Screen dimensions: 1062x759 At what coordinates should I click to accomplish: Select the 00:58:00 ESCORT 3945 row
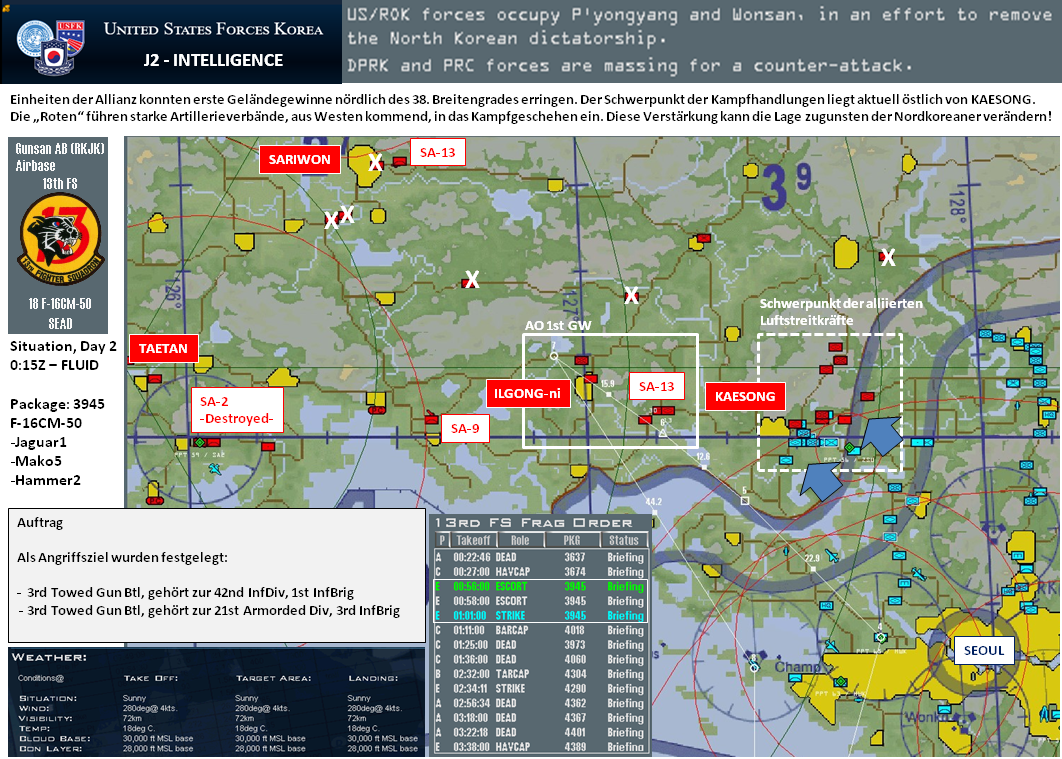pyautogui.click(x=540, y=601)
